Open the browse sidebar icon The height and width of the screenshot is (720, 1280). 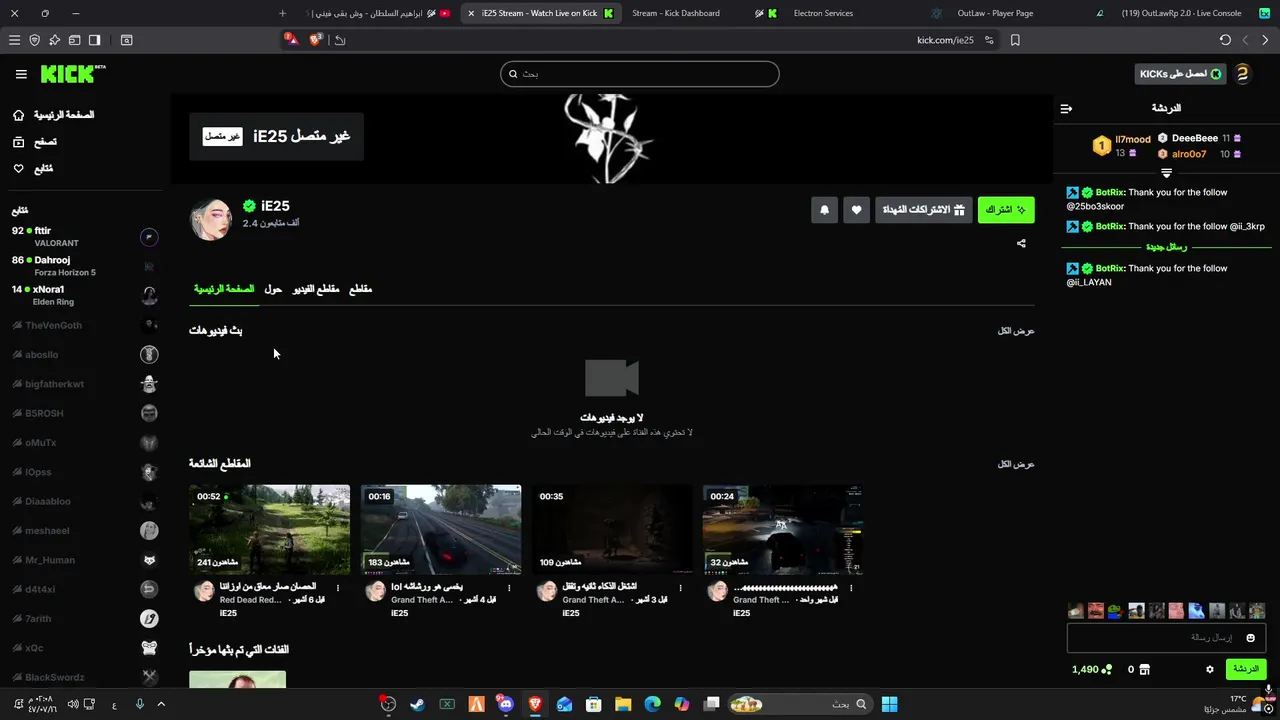pyautogui.click(x=18, y=142)
